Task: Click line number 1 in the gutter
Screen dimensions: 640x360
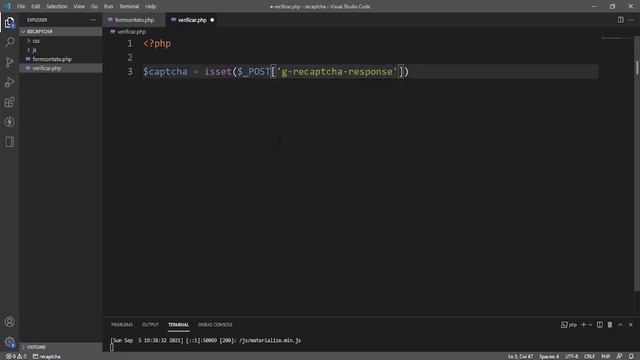Action: point(130,43)
